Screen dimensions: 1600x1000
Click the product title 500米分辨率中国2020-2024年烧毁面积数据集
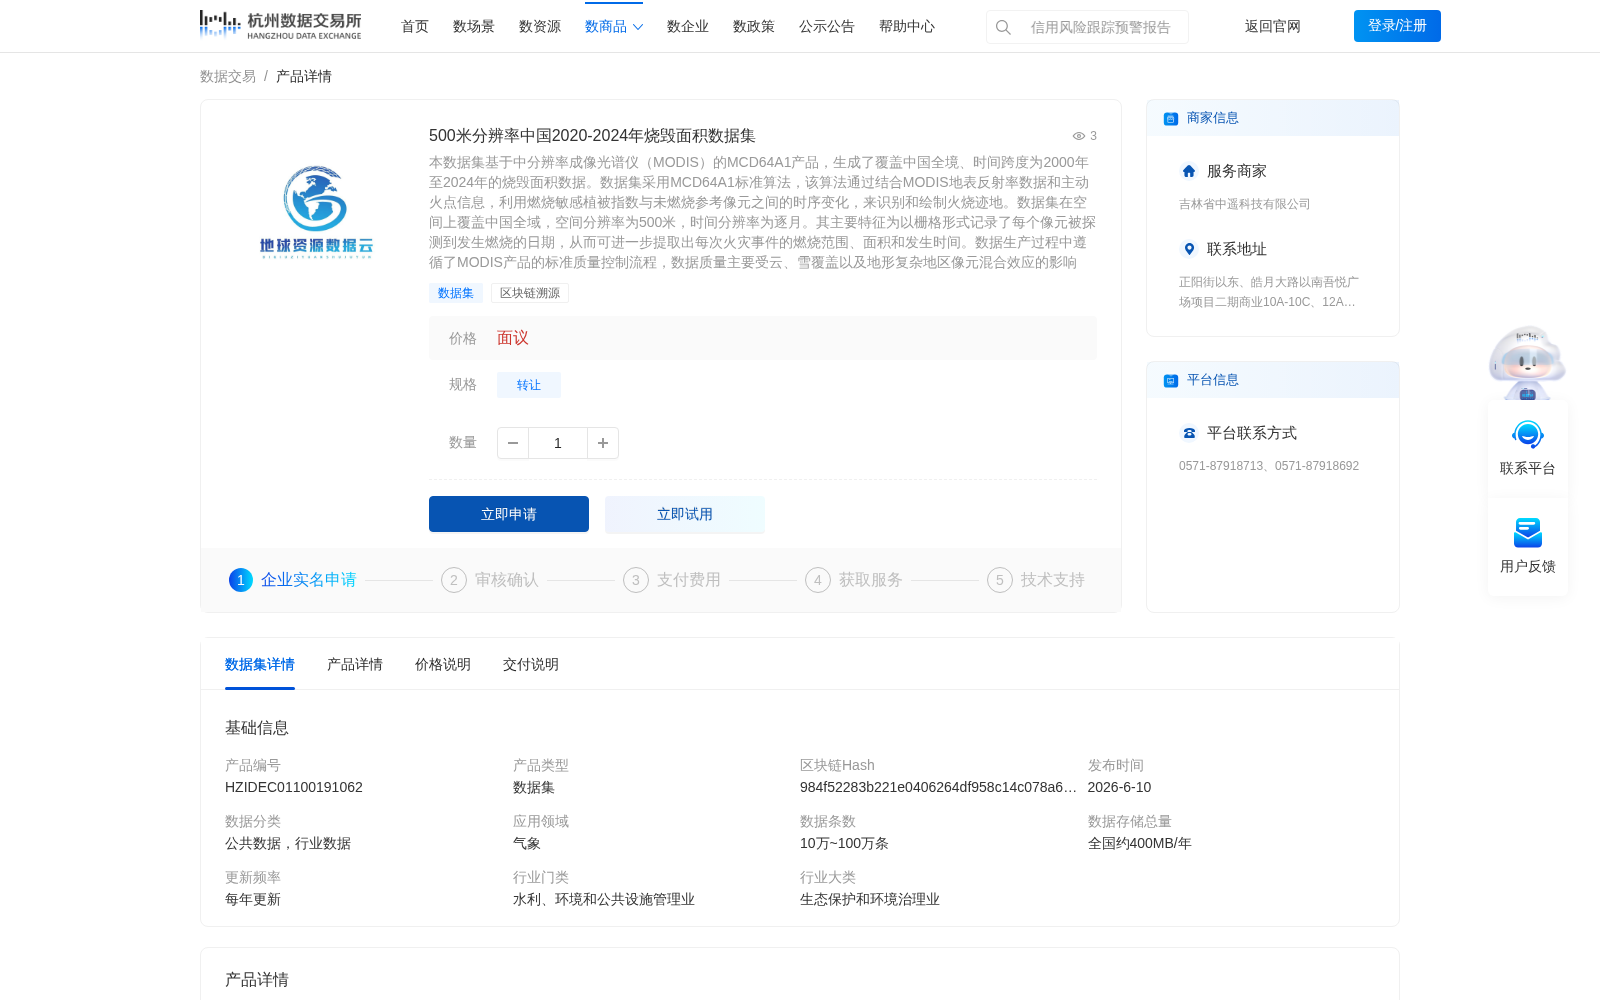pos(592,136)
